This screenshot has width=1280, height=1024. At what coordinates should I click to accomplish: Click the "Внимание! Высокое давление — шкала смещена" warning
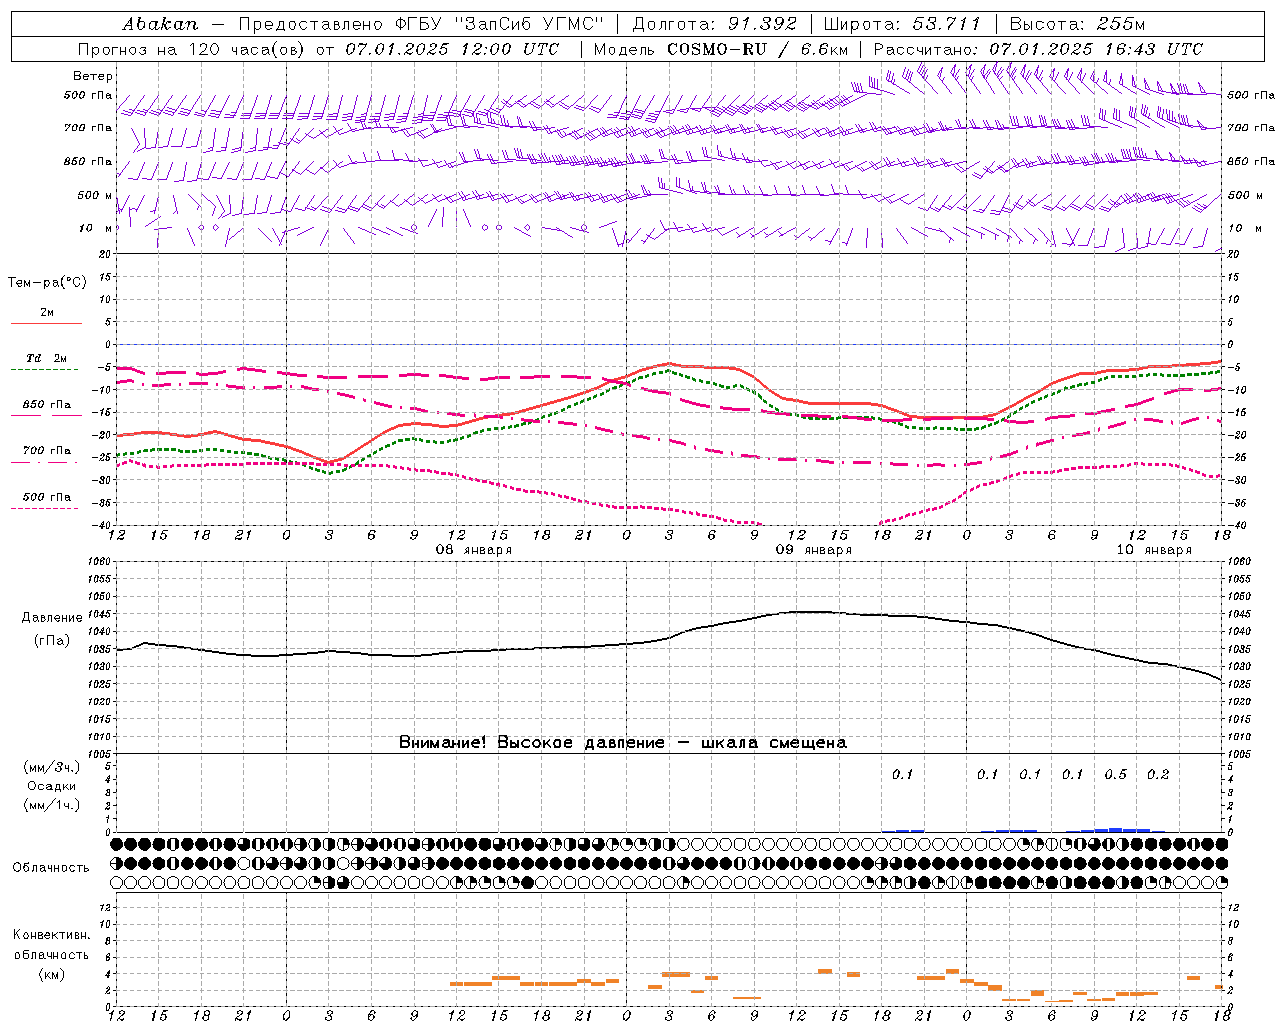coord(623,743)
